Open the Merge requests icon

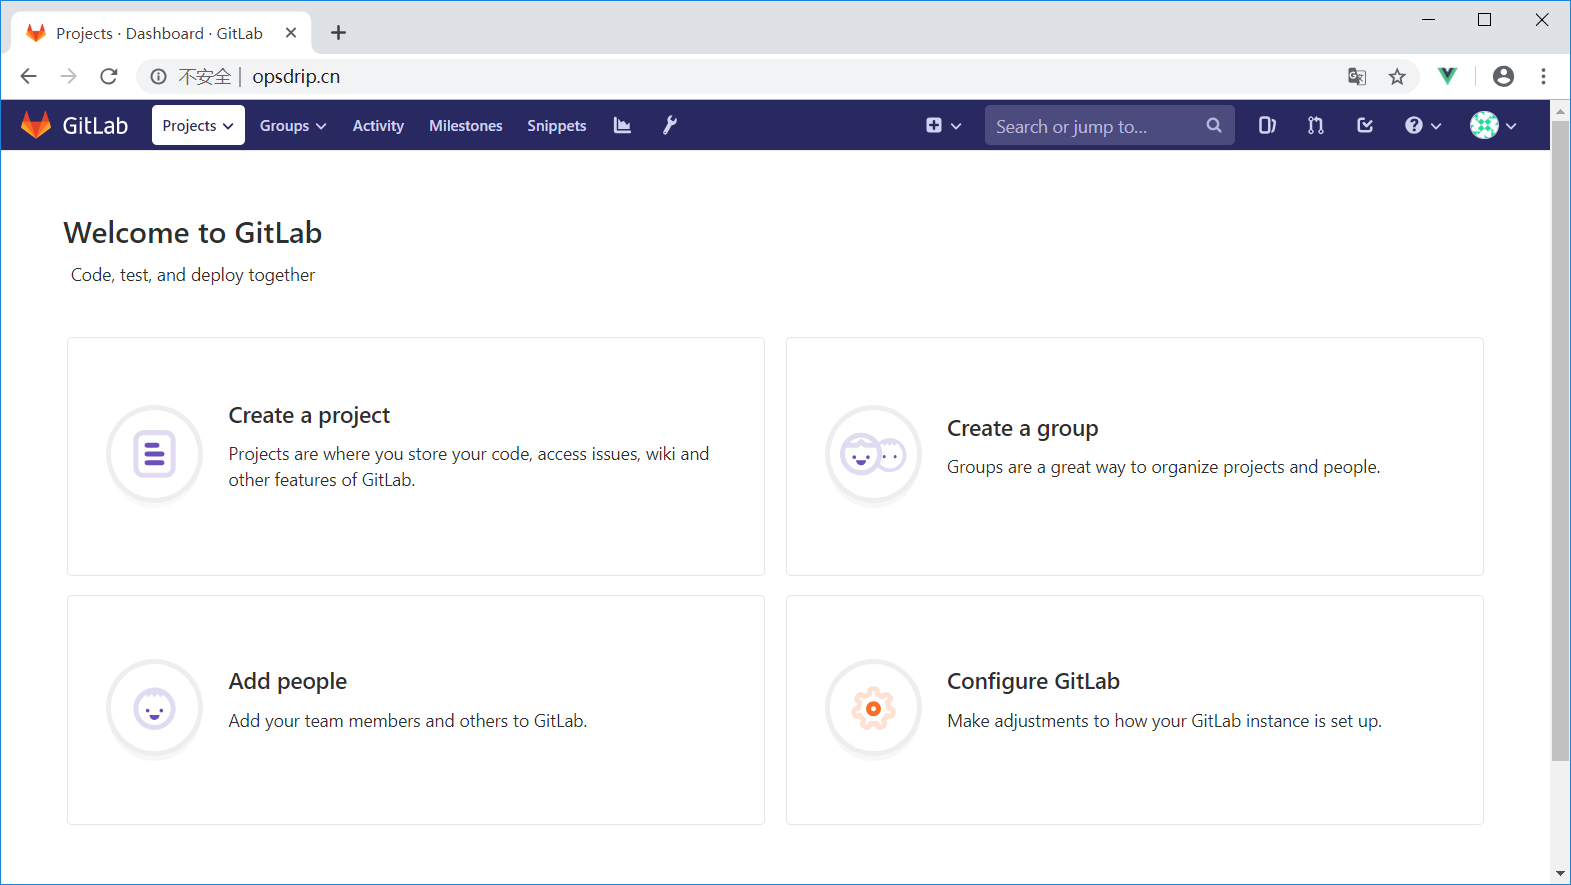pos(1316,125)
